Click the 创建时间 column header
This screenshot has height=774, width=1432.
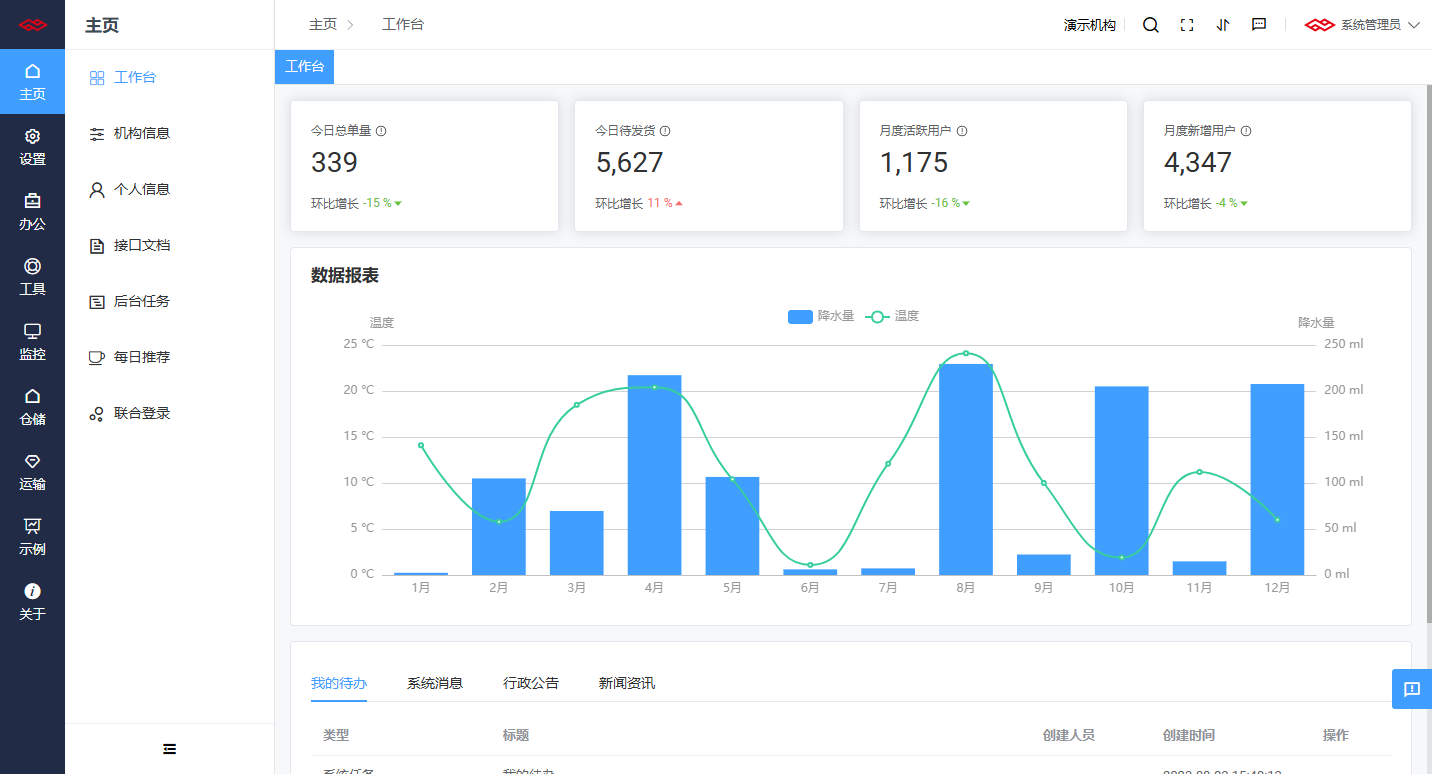1189,735
